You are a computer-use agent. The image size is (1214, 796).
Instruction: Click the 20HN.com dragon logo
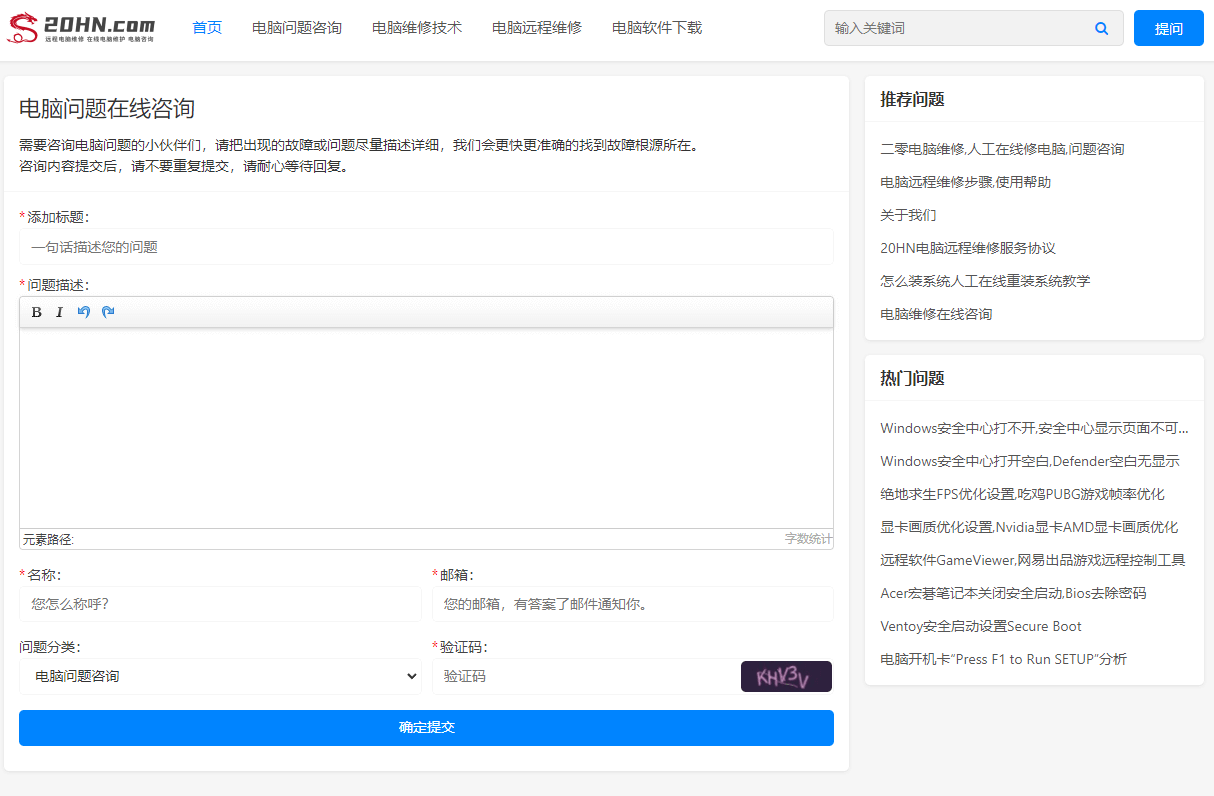[x=82, y=28]
